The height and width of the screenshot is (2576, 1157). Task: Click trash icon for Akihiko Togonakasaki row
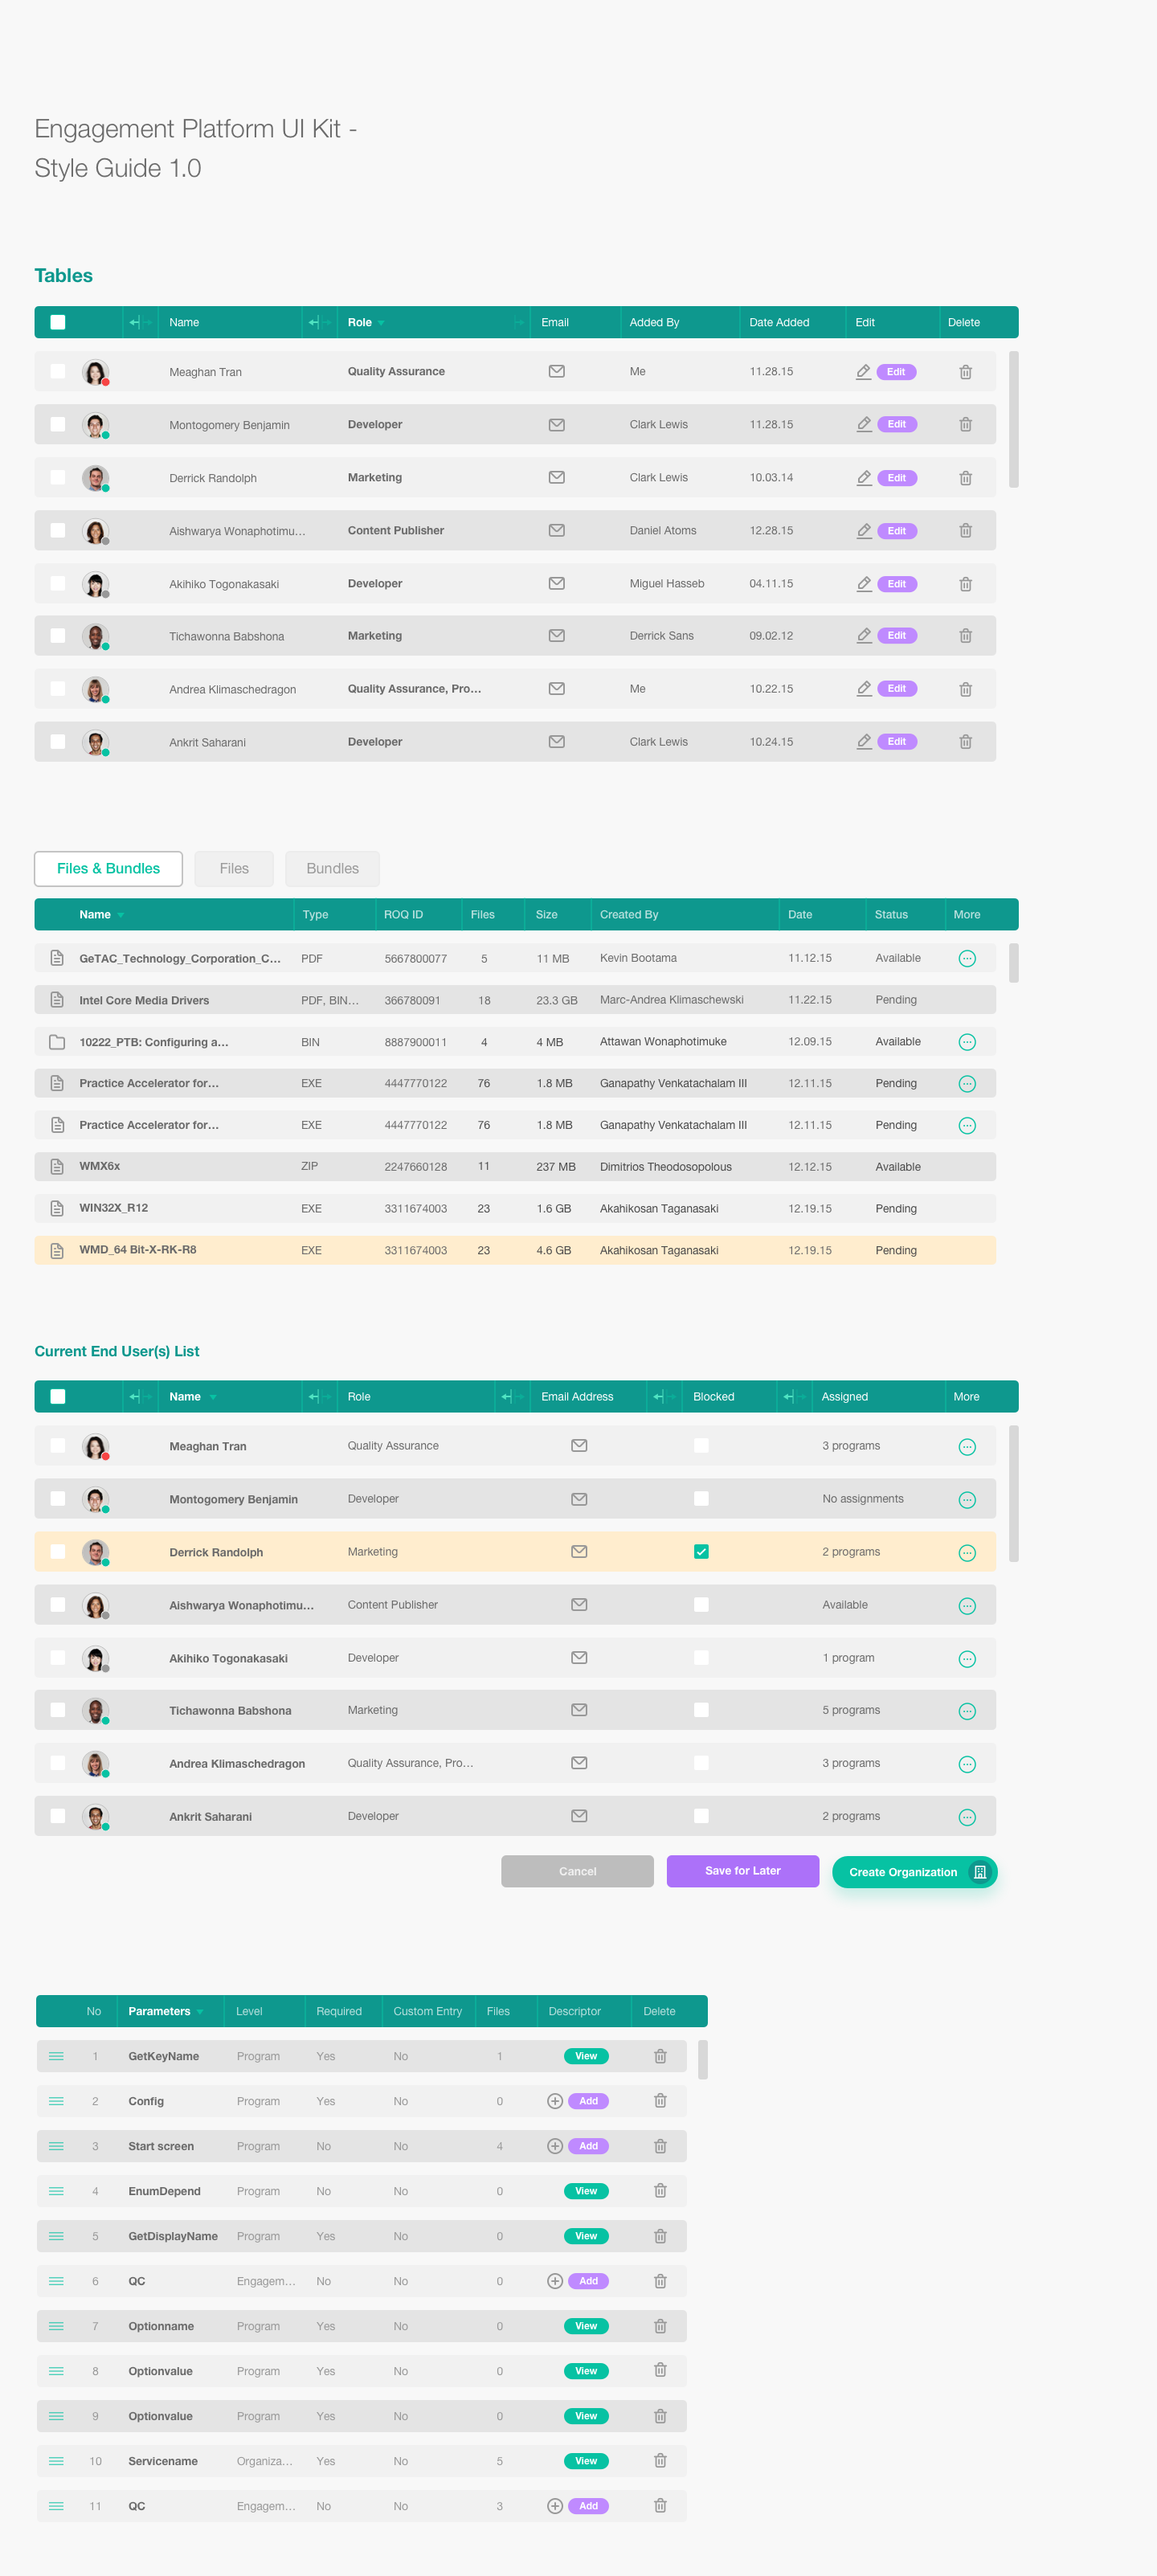point(965,584)
